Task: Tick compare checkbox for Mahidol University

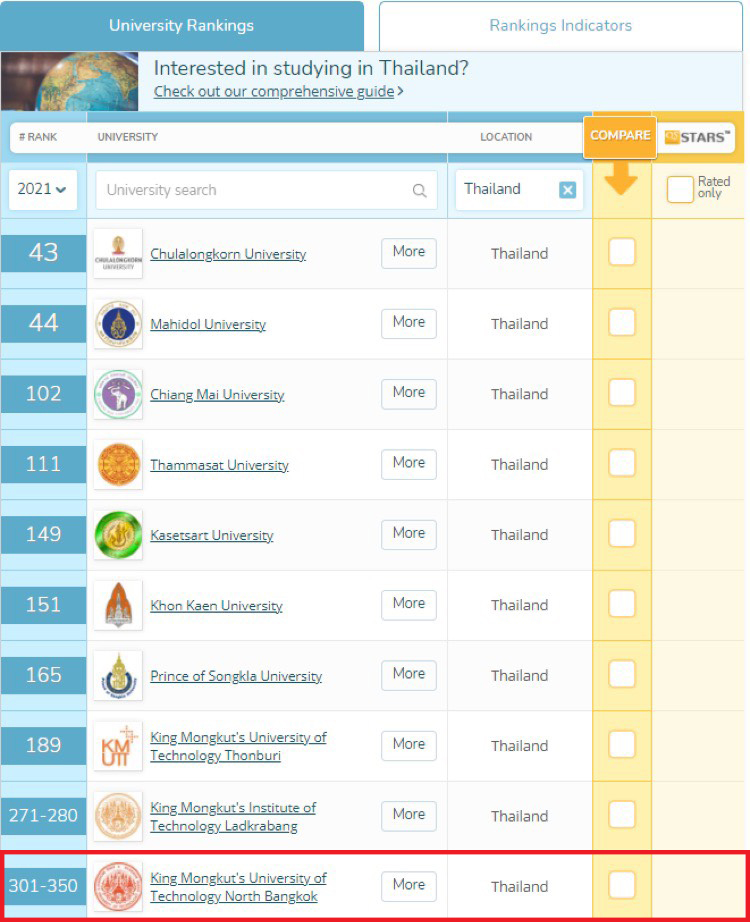Action: [x=622, y=322]
